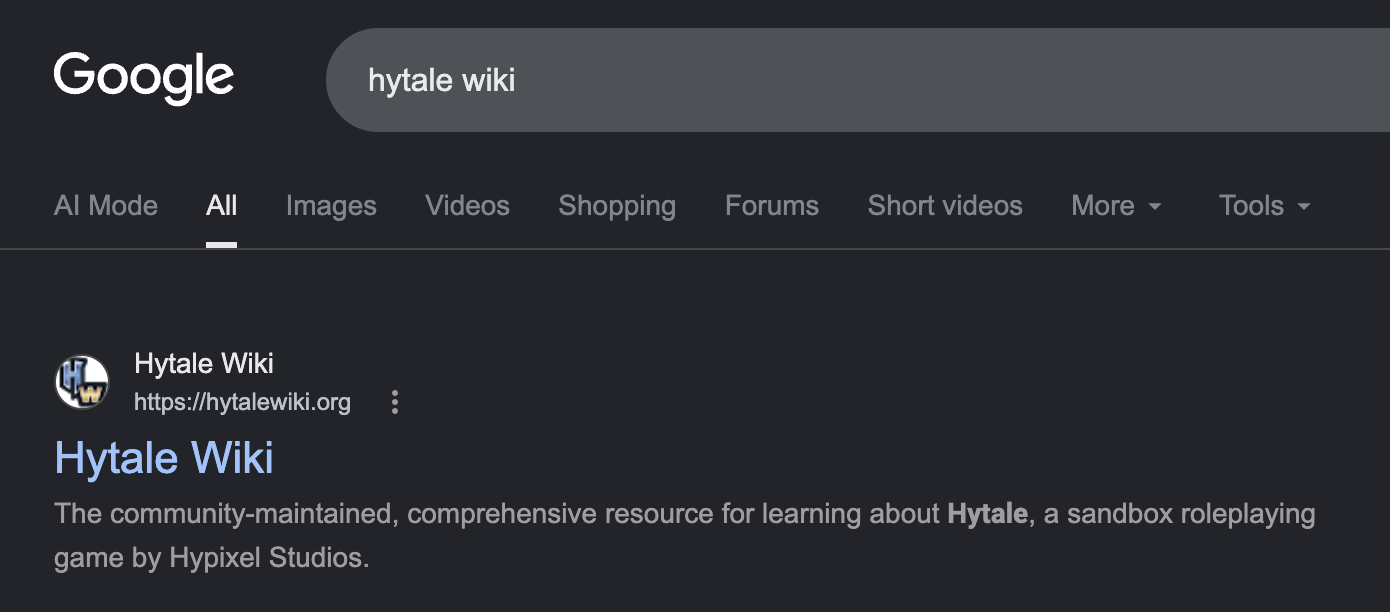The height and width of the screenshot is (612, 1390).
Task: Switch to the Forums tab
Action: pos(772,206)
